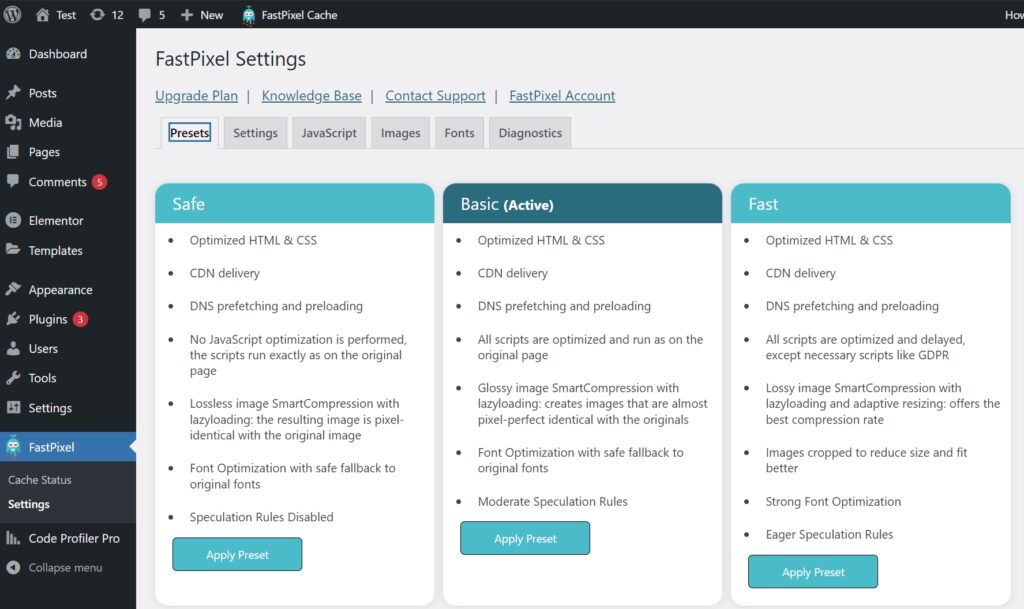Viewport: 1024px width, 609px height.
Task: Click the Eager Speculation Rules text
Action: click(829, 534)
